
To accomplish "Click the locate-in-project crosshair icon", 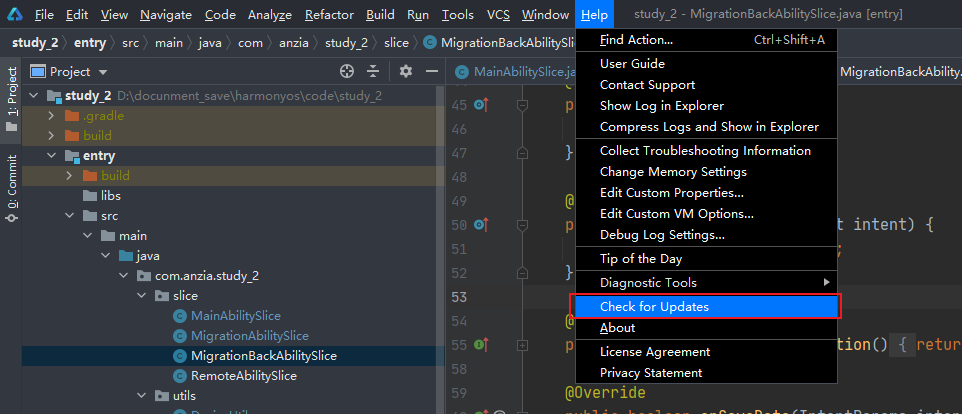I will pos(347,71).
